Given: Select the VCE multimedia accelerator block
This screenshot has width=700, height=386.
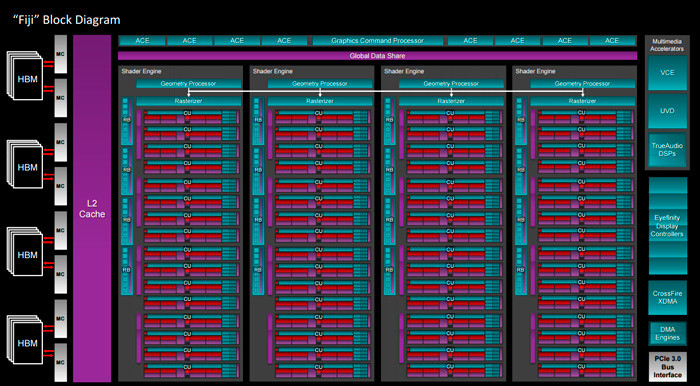Looking at the screenshot, I should [x=667, y=73].
